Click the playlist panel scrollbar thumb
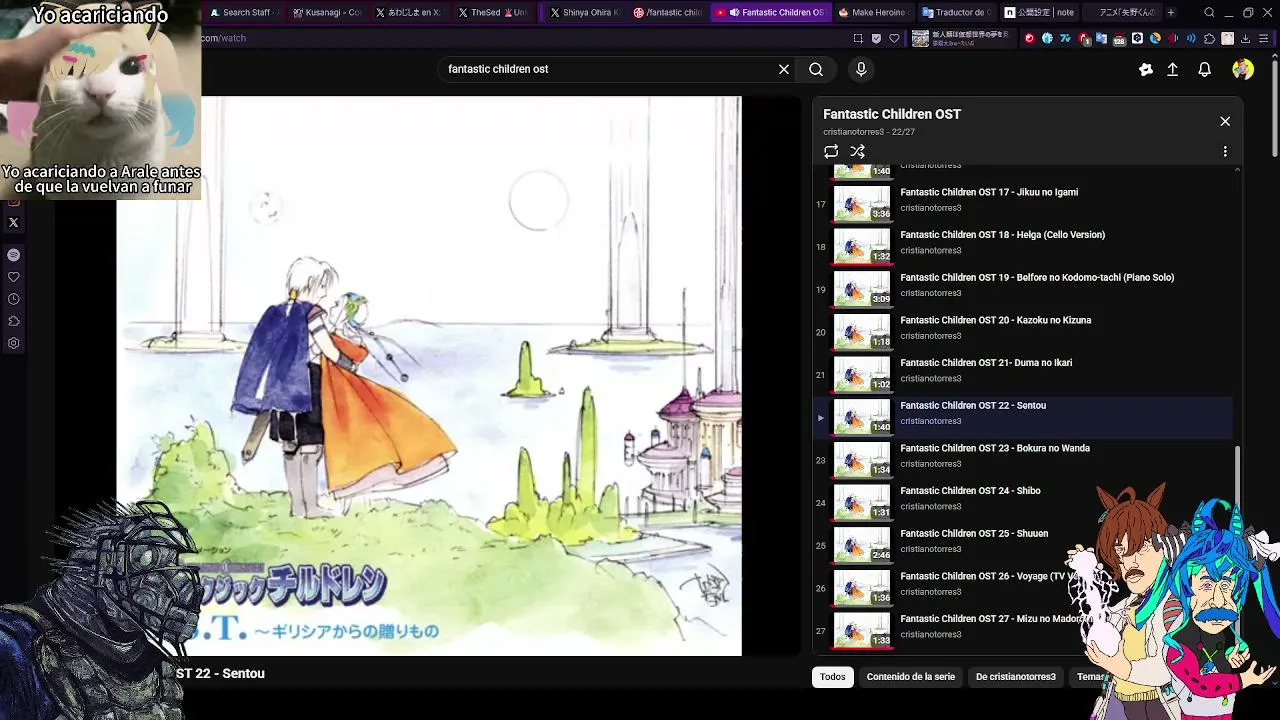This screenshot has width=1280, height=720. pyautogui.click(x=1238, y=476)
